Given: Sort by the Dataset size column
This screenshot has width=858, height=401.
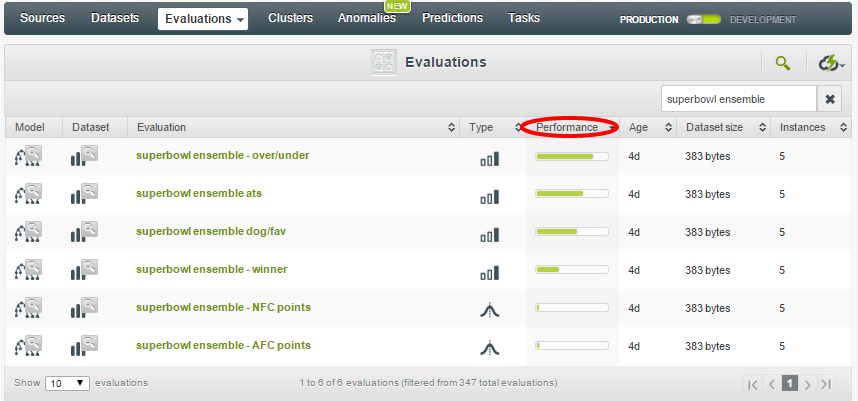Looking at the screenshot, I should tap(714, 128).
